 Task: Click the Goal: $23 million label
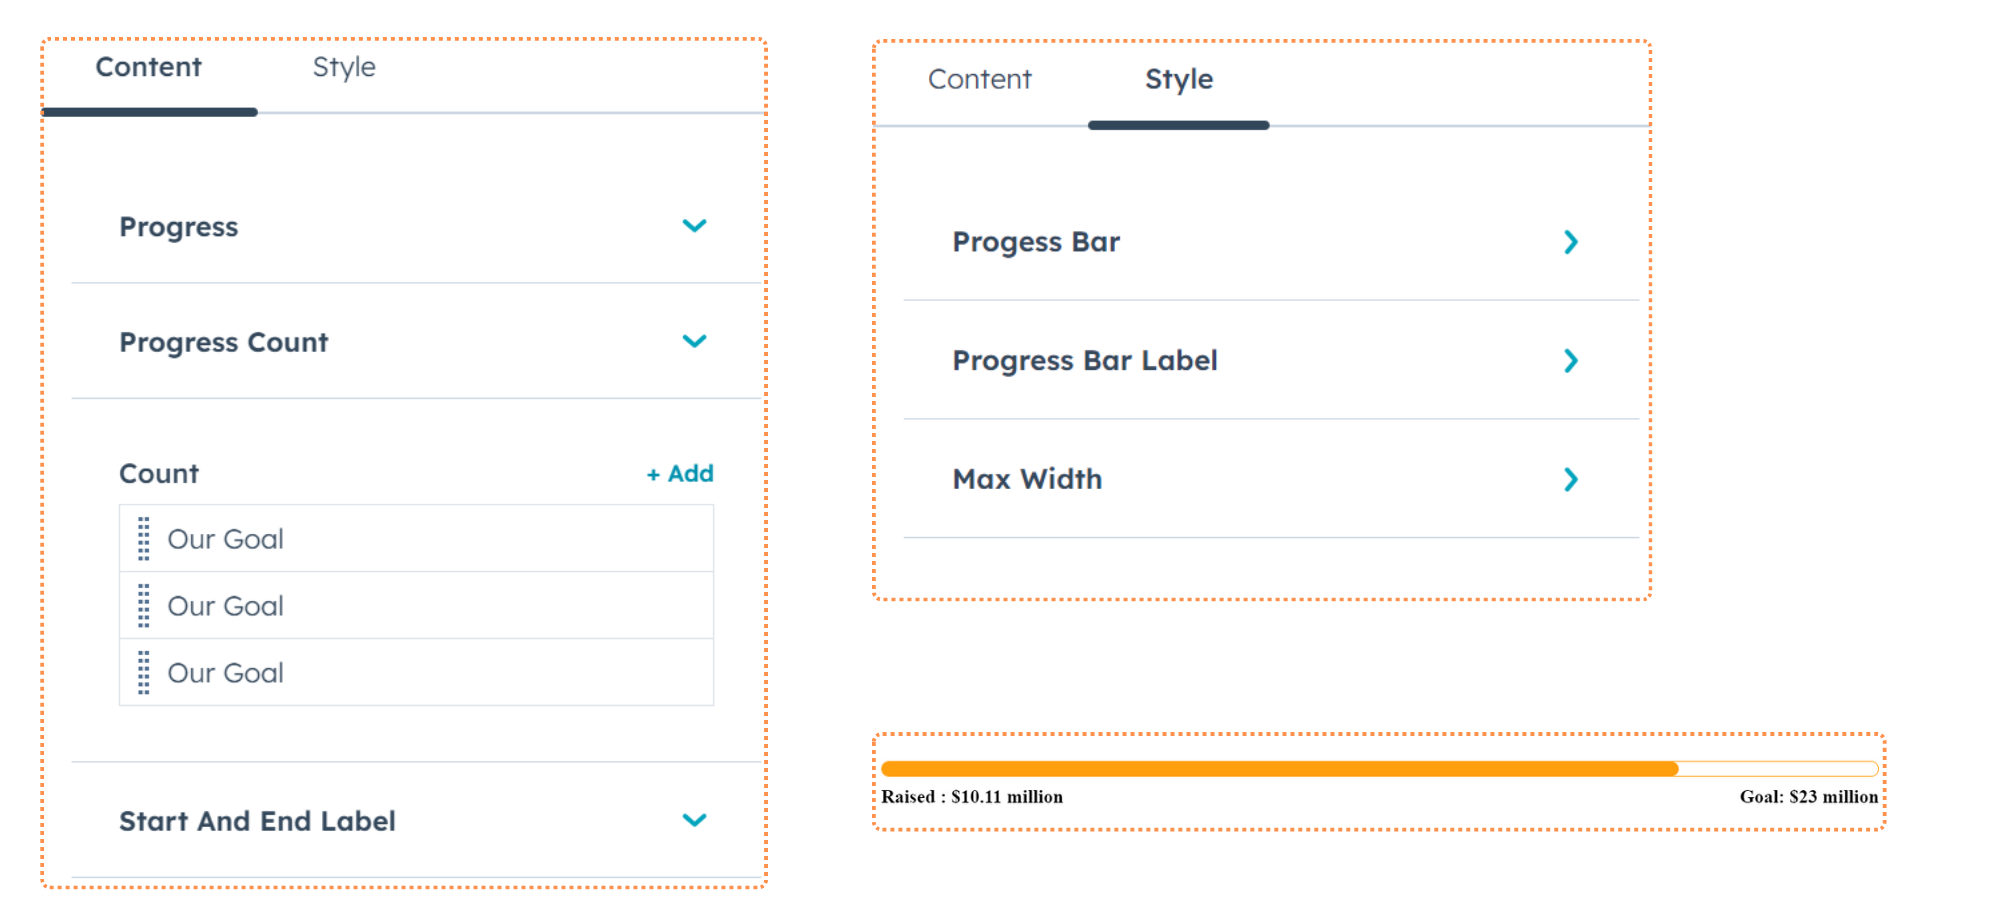pos(1808,797)
